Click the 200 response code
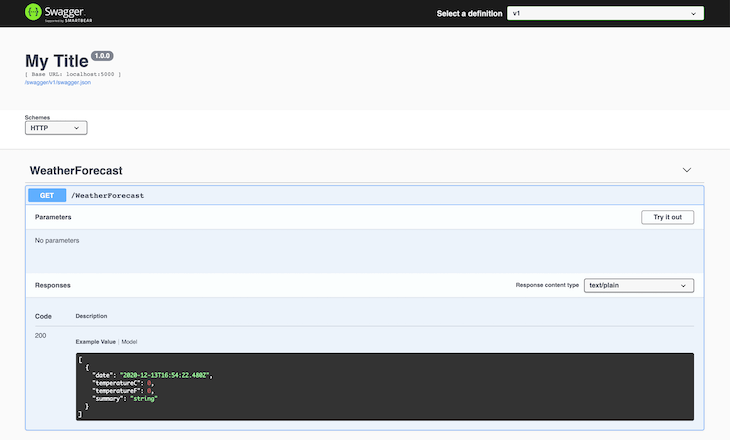730x440 pixels. click(41, 335)
